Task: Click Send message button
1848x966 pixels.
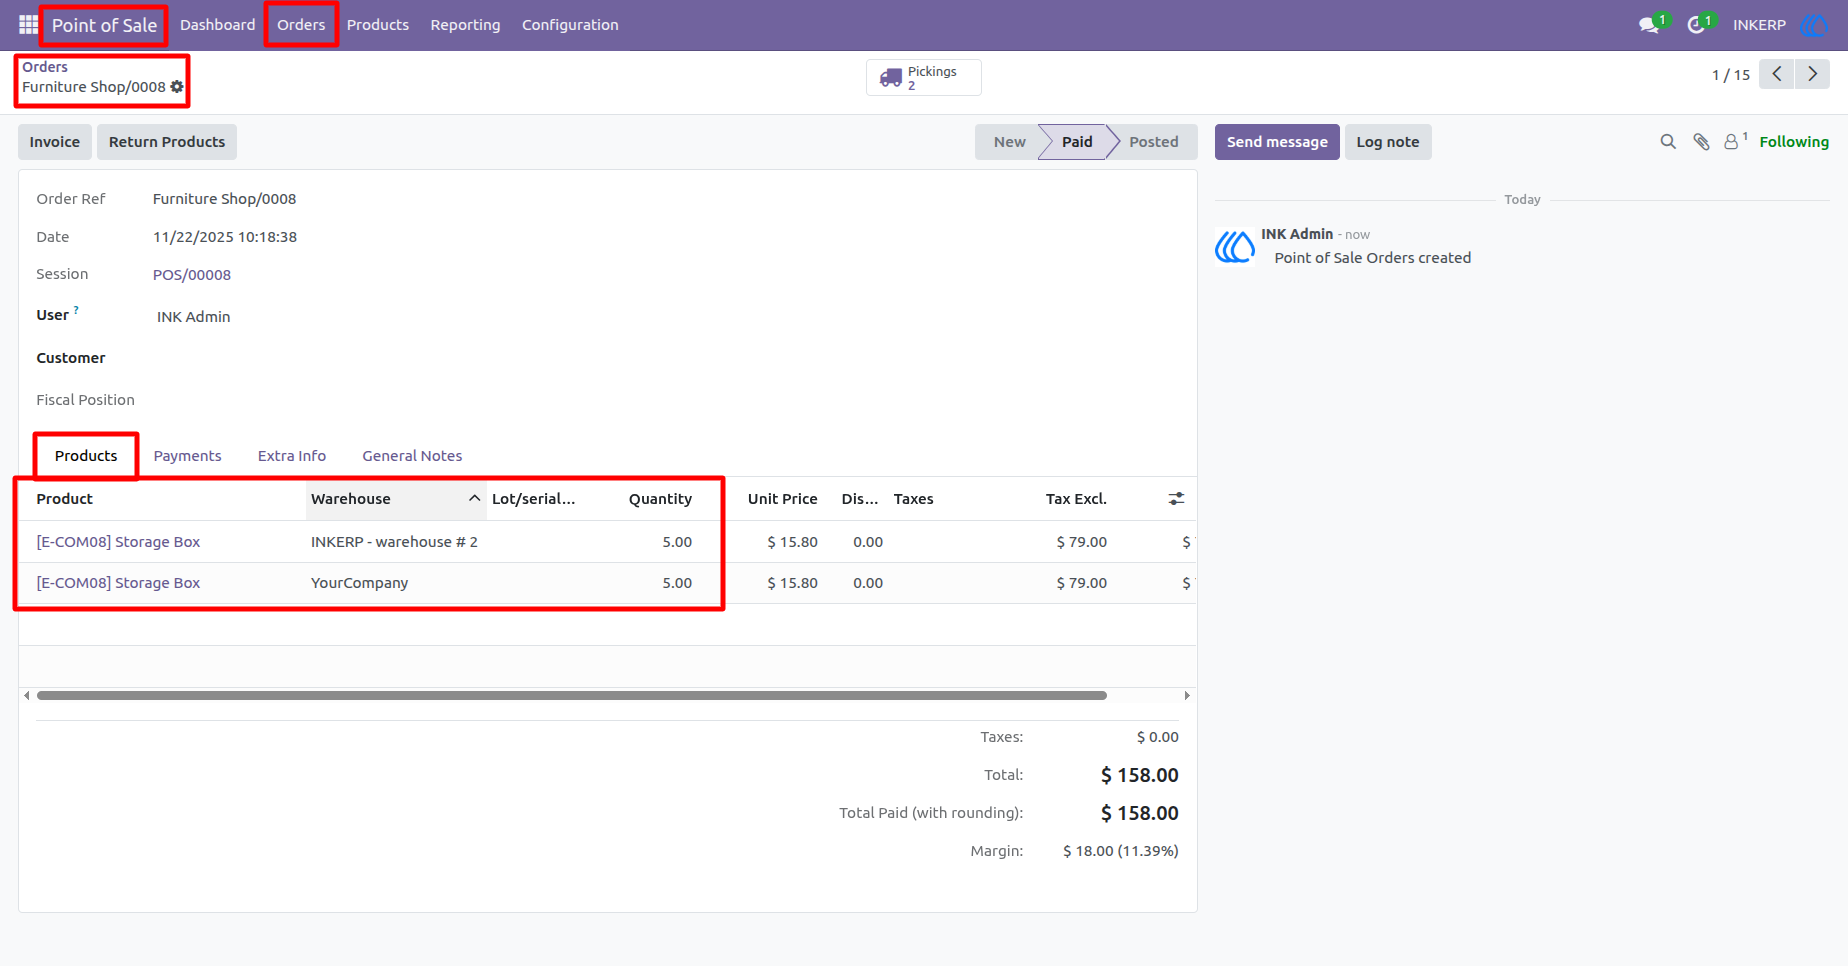Action: [x=1277, y=142]
